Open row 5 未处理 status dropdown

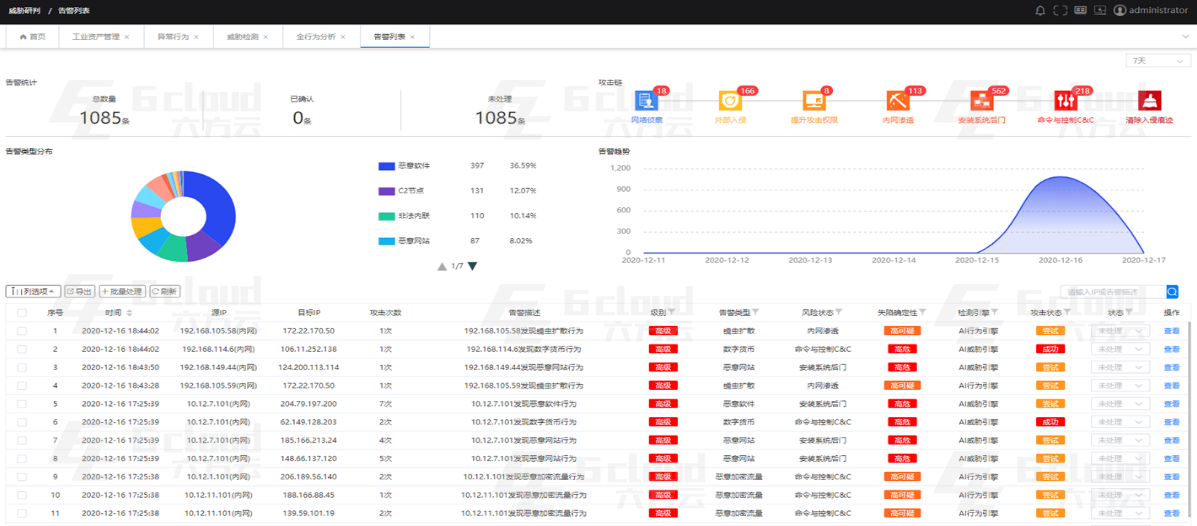pyautogui.click(x=1120, y=404)
